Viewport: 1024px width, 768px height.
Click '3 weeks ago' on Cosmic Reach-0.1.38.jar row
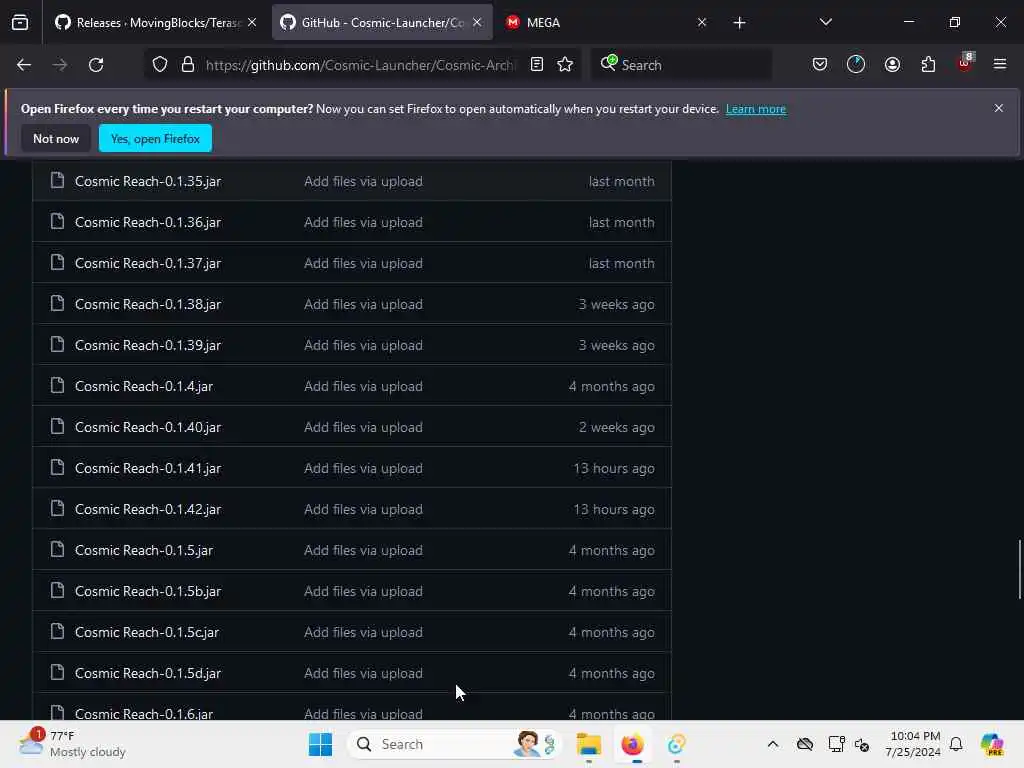click(x=616, y=304)
